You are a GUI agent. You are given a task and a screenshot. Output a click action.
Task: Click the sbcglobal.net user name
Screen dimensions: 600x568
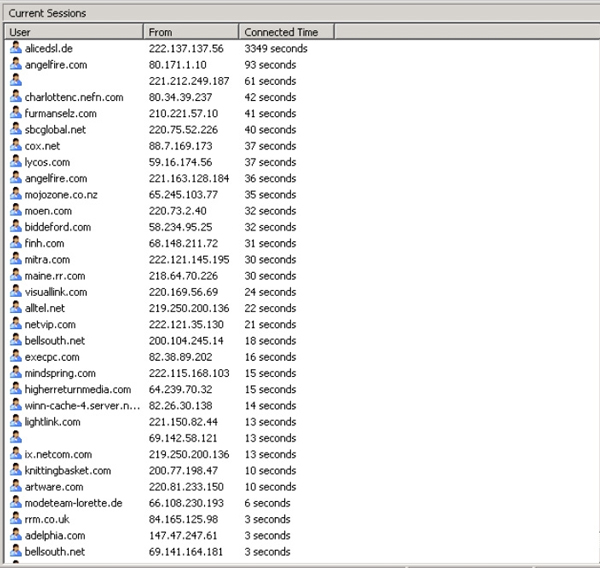tap(55, 130)
